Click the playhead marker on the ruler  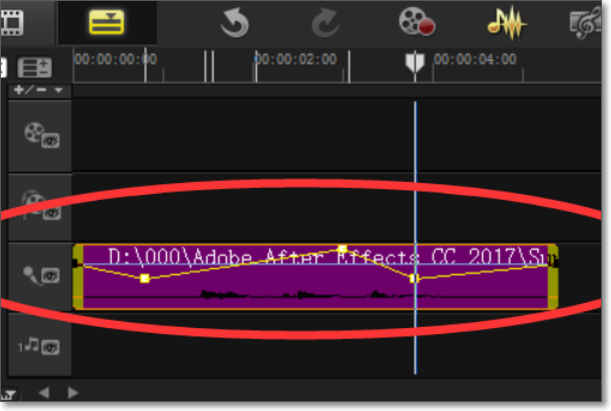pos(415,63)
